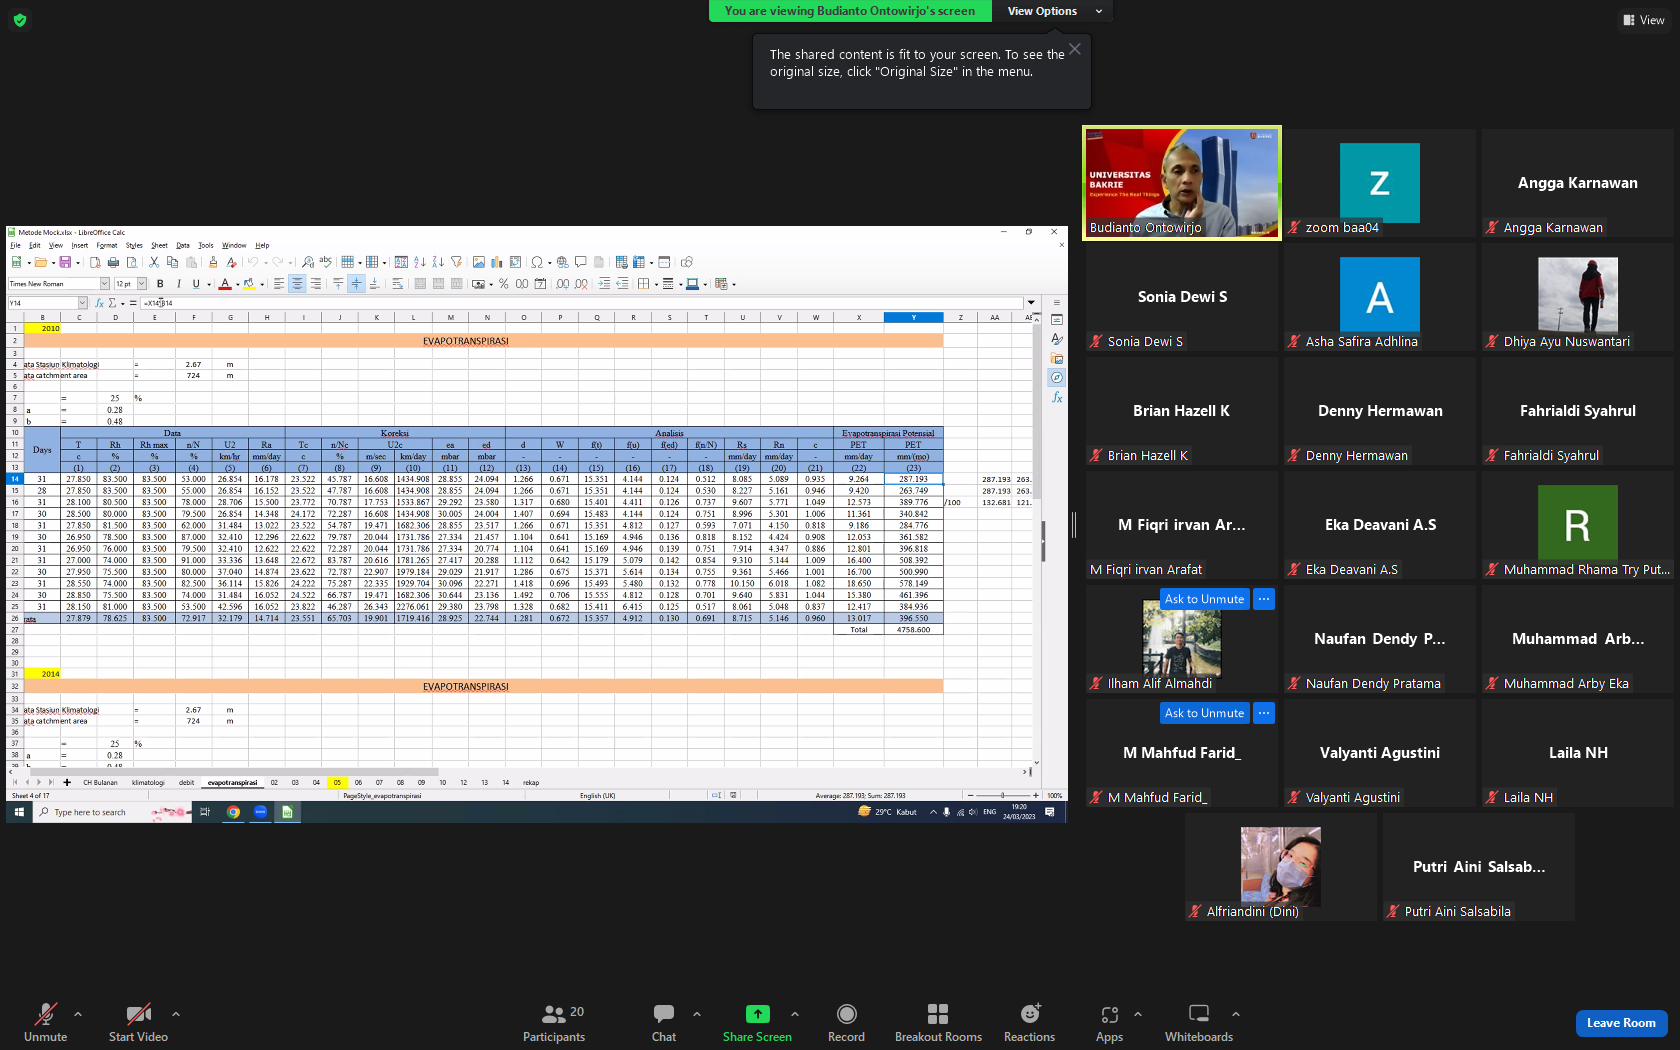Click the Bold formatting icon
Image resolution: width=1680 pixels, height=1050 pixels.
pyautogui.click(x=160, y=284)
